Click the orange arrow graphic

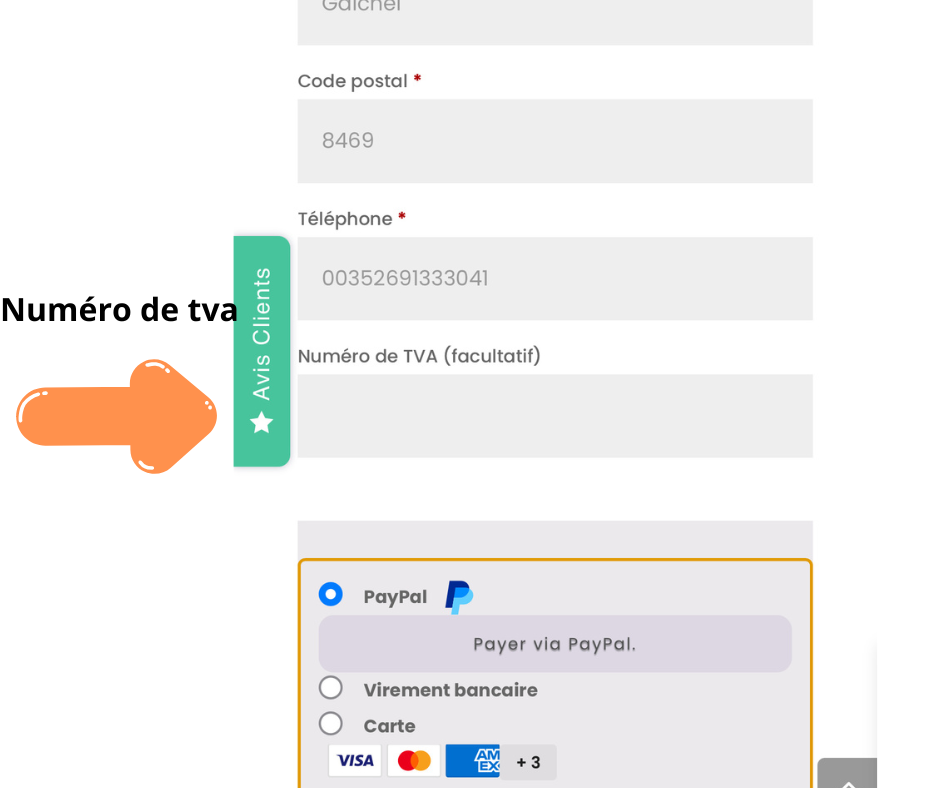pos(117,416)
